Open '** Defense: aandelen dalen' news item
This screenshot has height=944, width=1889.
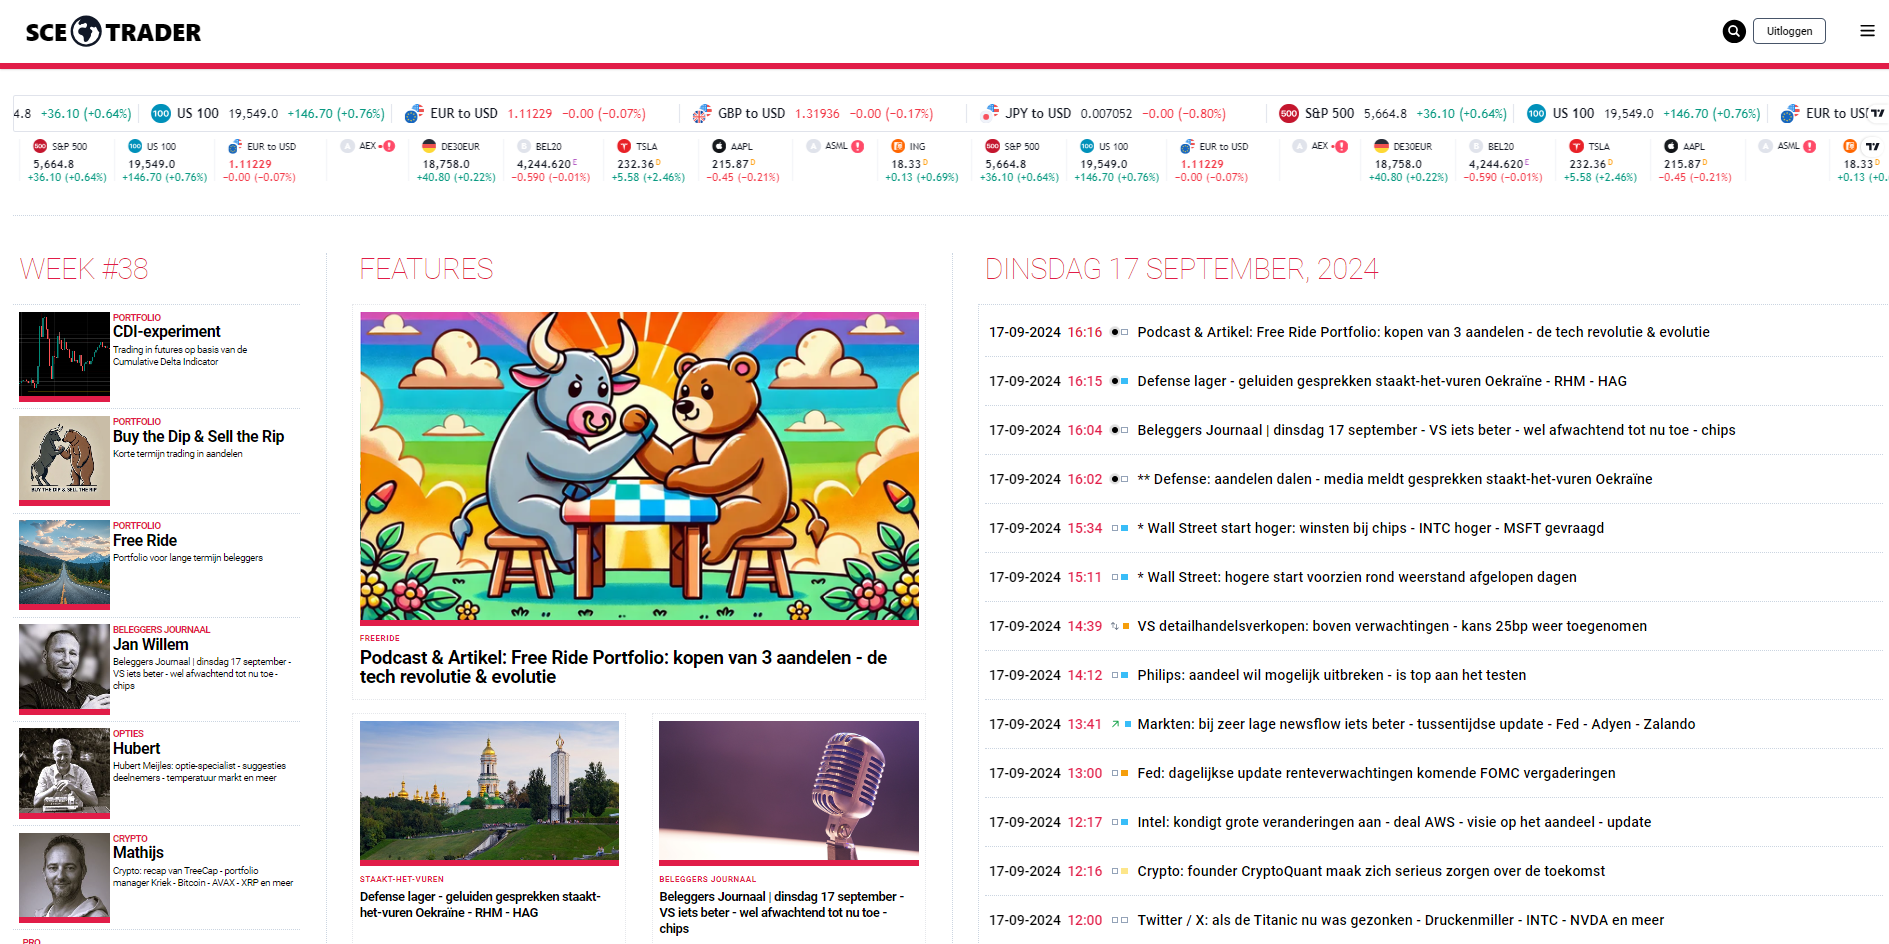tap(1395, 479)
